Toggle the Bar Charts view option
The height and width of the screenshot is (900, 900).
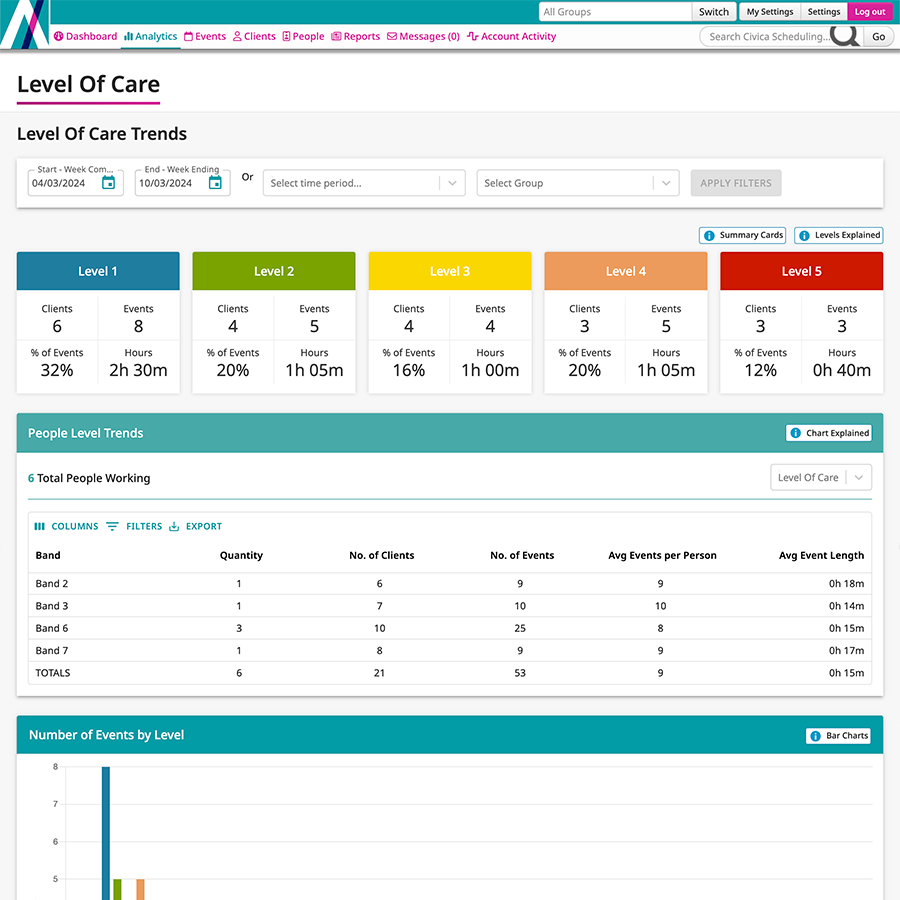coord(838,735)
